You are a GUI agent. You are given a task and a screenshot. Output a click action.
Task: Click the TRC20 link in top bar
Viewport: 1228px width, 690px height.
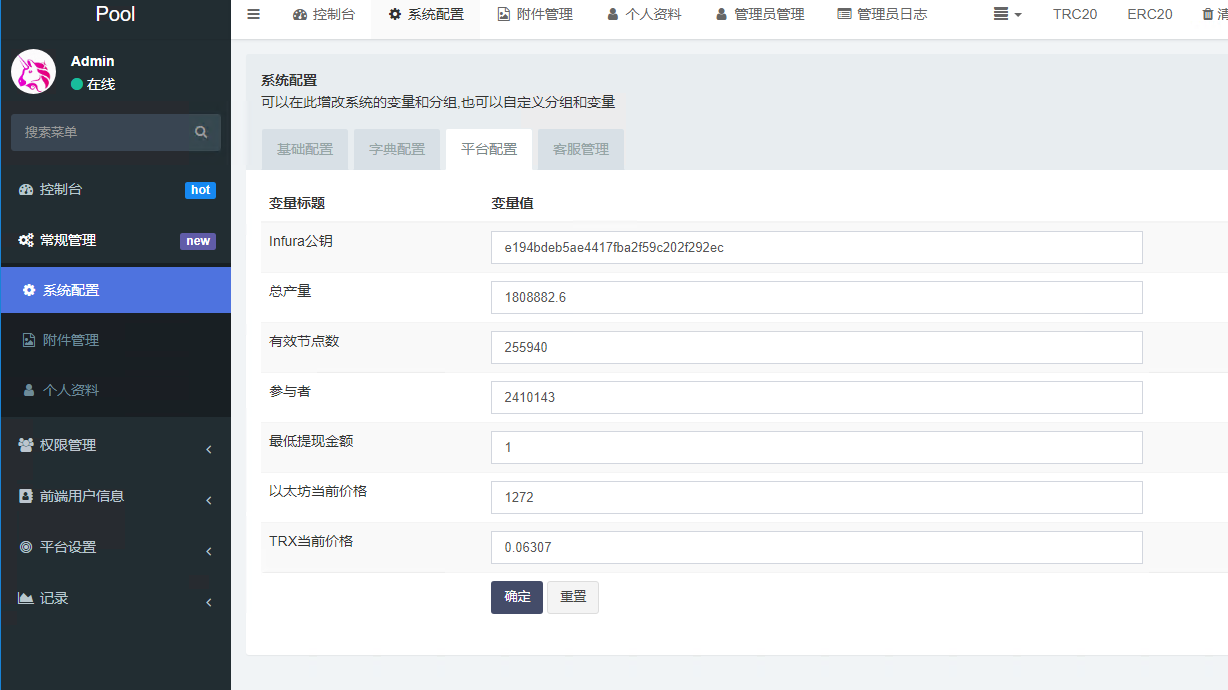1075,14
